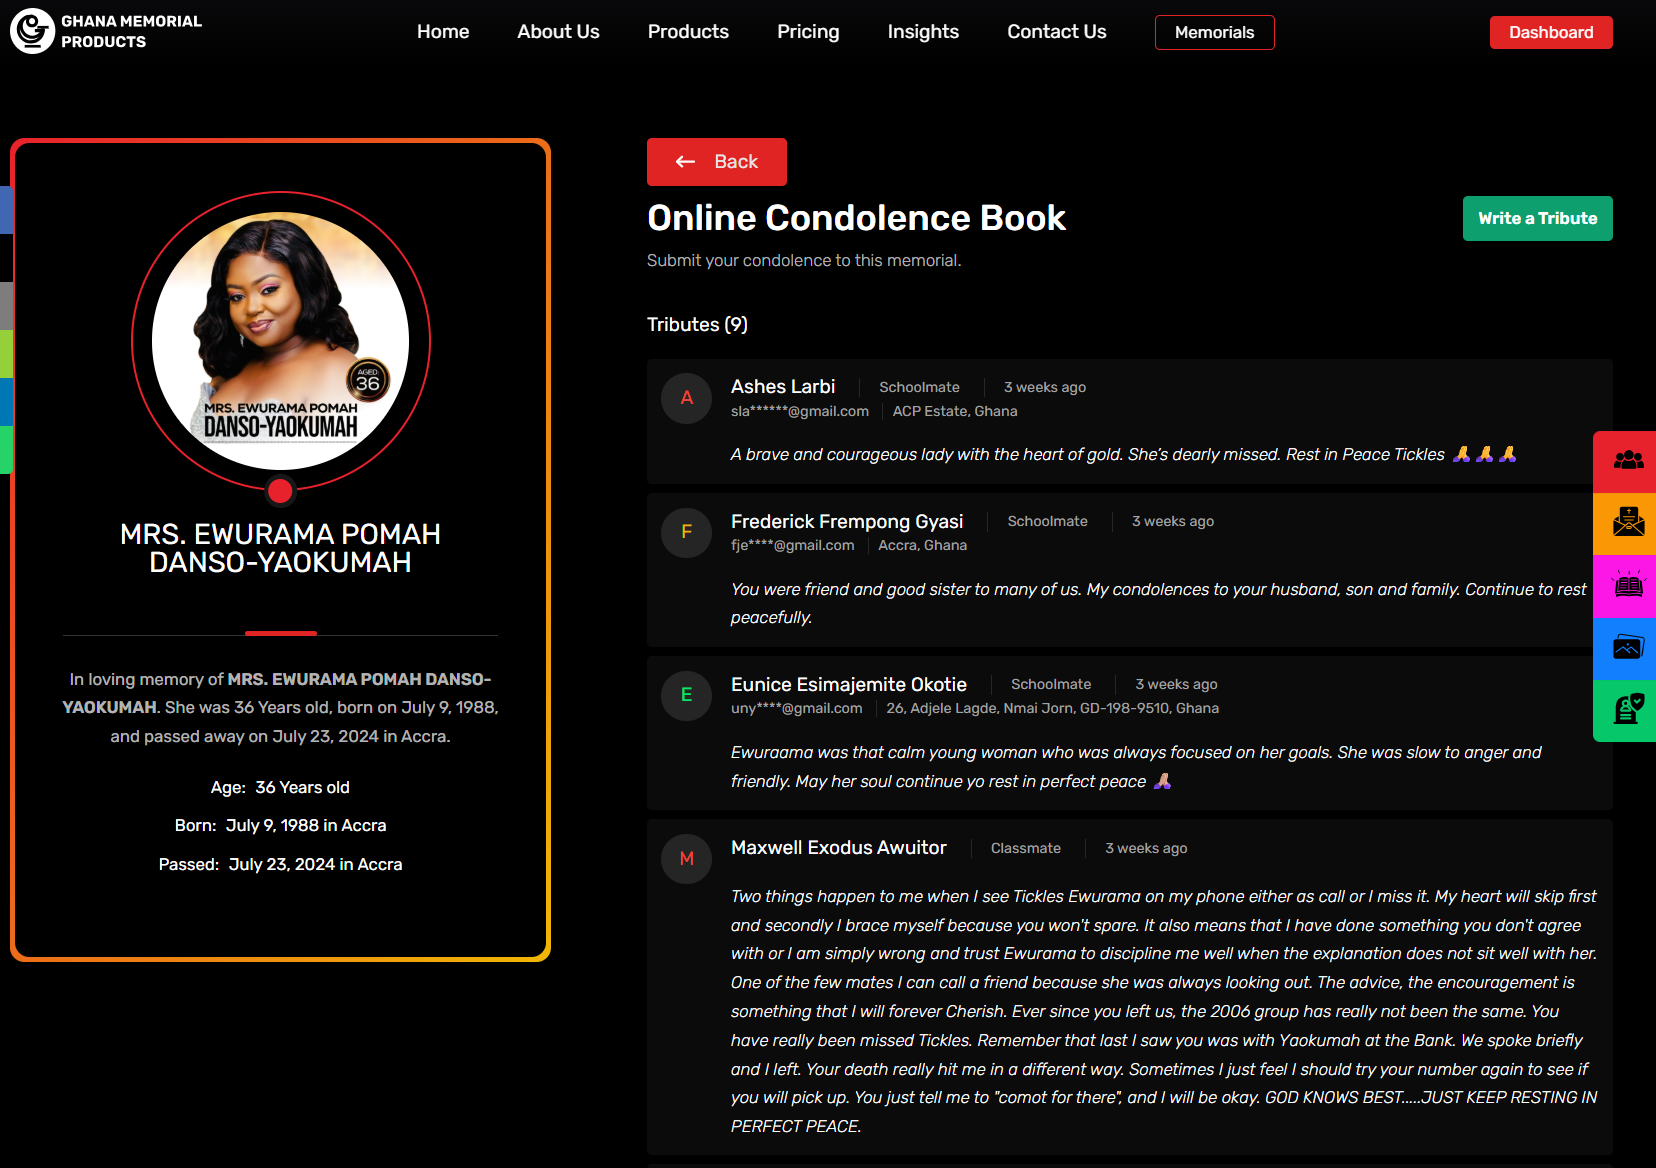The width and height of the screenshot is (1656, 1168).
Task: Click the gray share tab on left edge
Action: pyautogui.click(x=6, y=306)
